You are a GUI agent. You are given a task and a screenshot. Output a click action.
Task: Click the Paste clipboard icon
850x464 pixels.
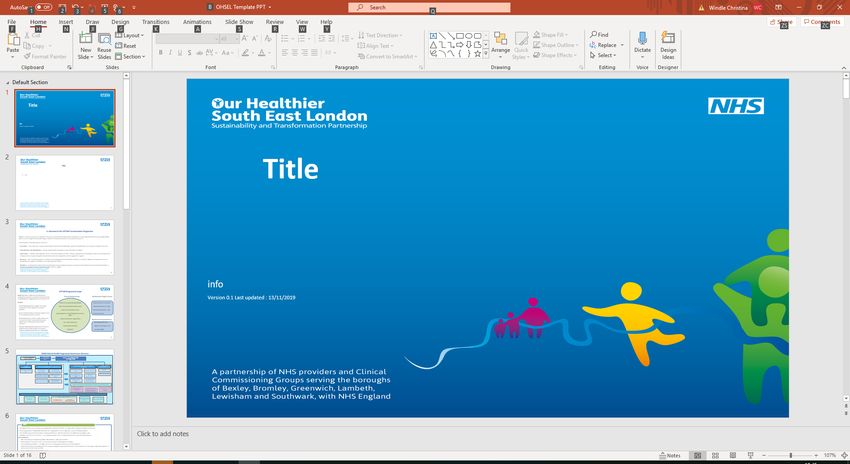click(x=12, y=40)
